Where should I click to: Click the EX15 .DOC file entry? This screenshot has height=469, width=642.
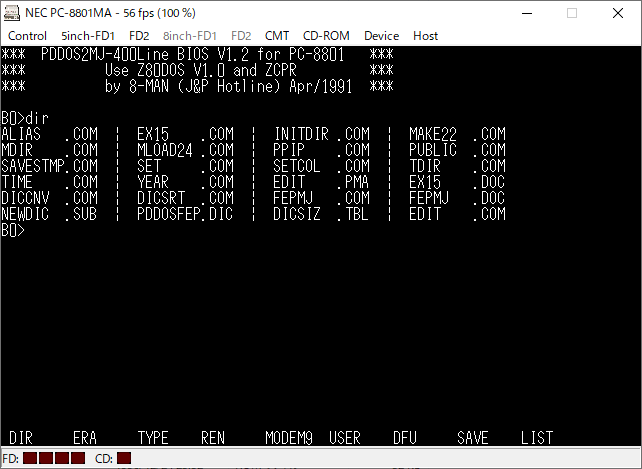457,182
